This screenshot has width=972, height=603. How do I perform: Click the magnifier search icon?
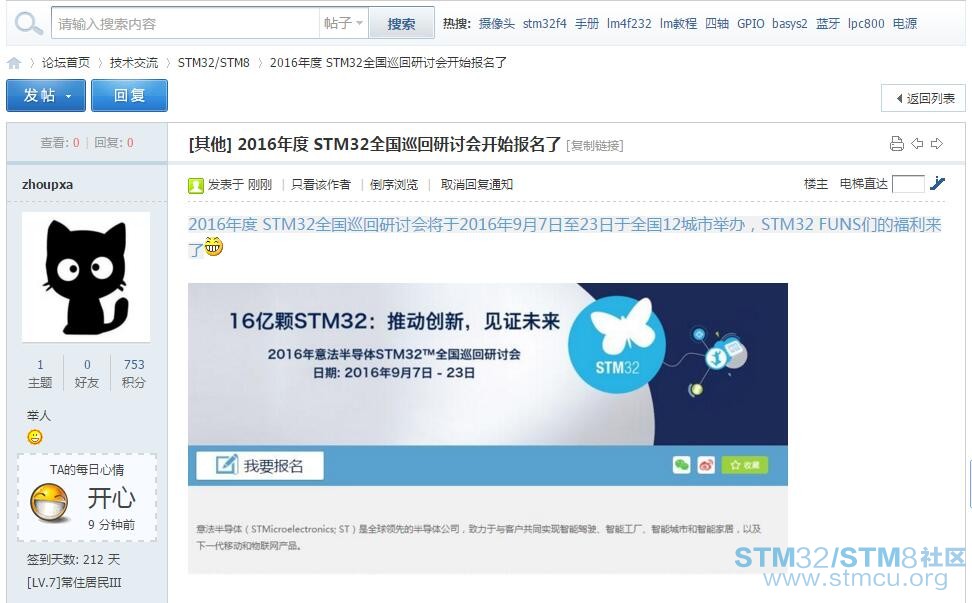pyautogui.click(x=28, y=24)
